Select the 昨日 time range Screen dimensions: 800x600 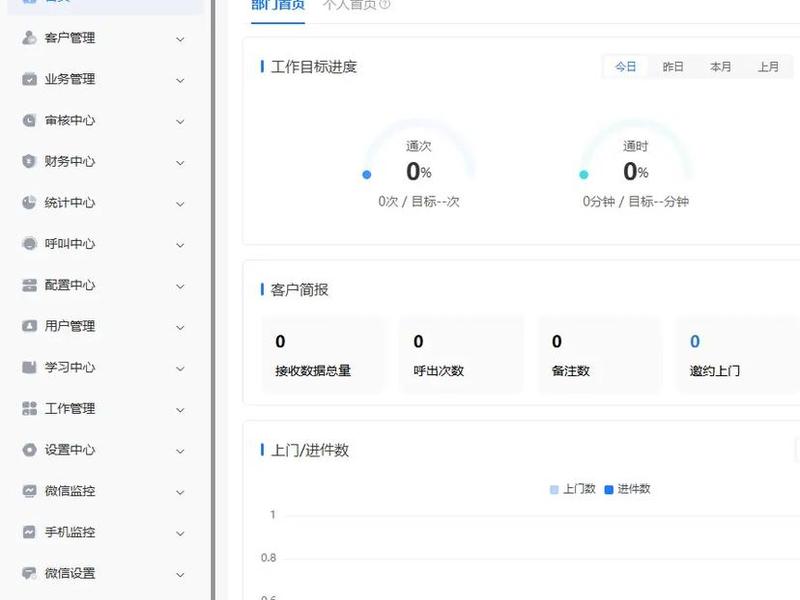(673, 67)
